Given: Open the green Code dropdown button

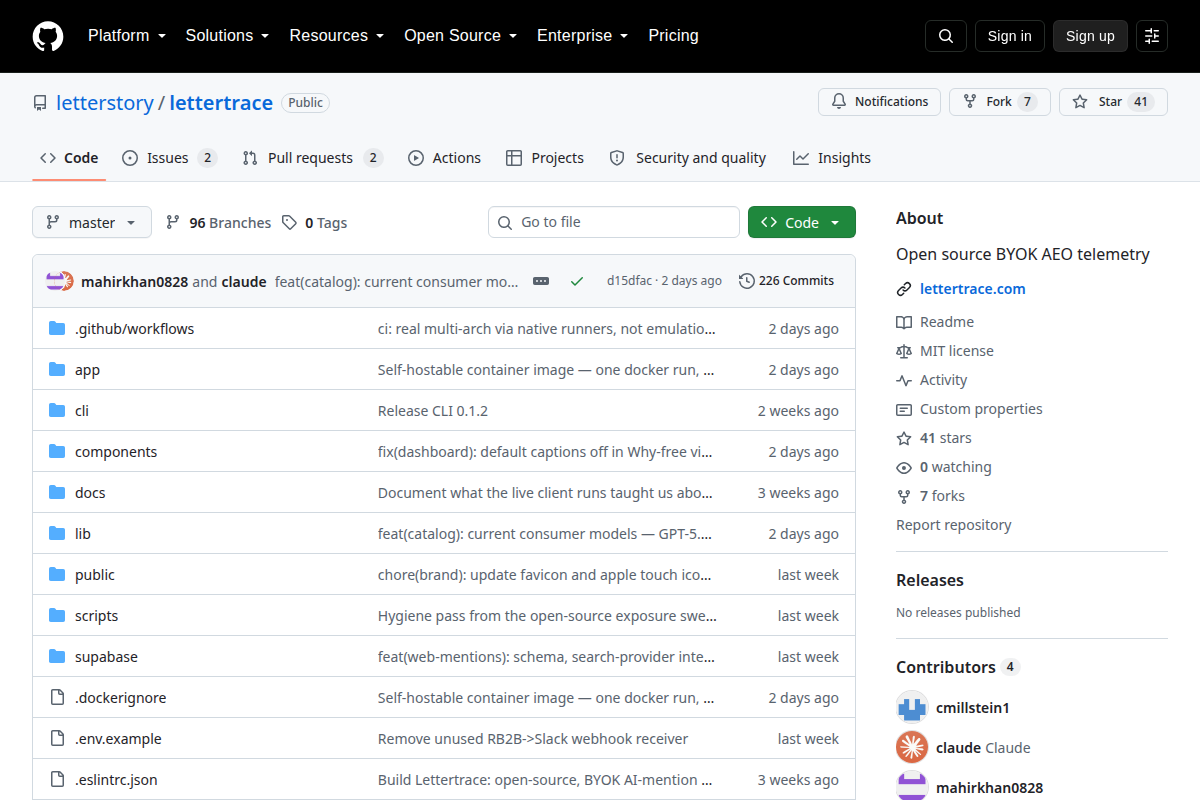Looking at the screenshot, I should (x=802, y=222).
